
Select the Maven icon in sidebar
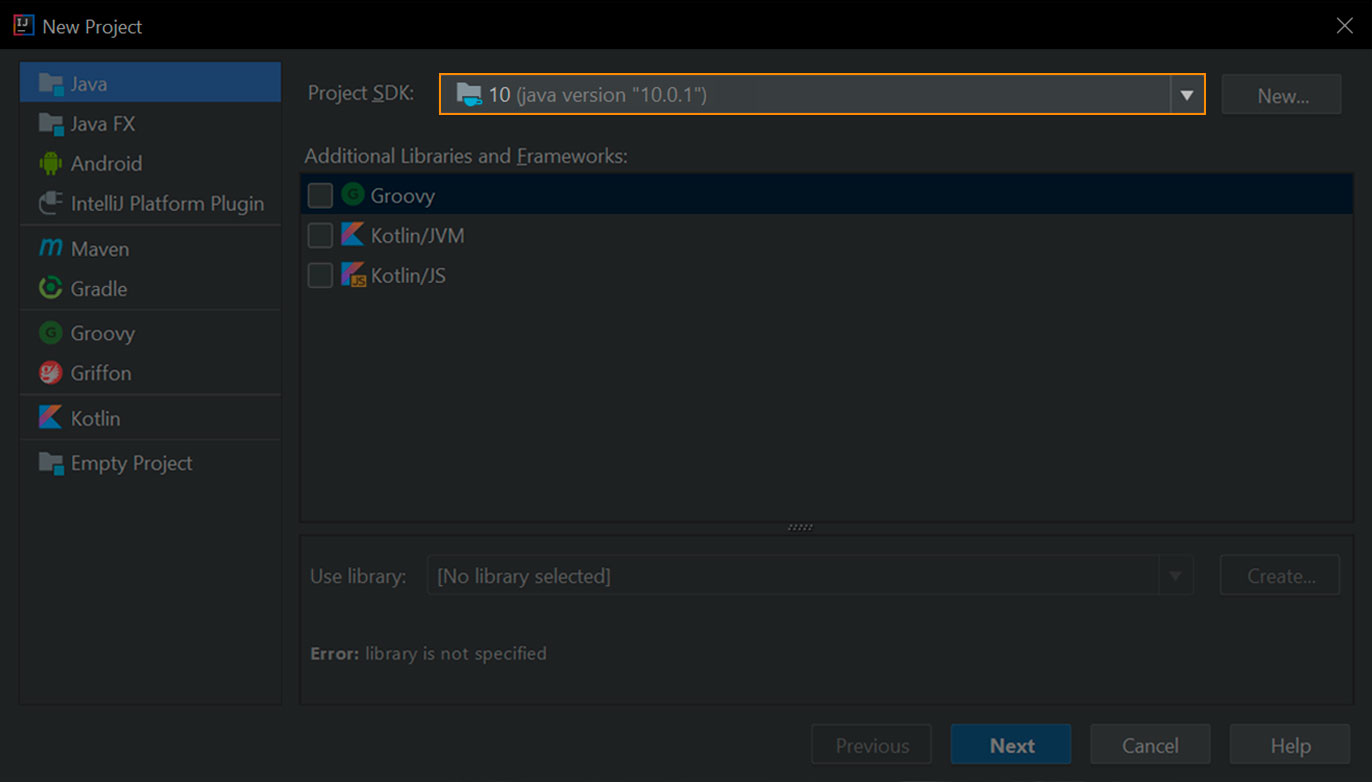tap(50, 248)
